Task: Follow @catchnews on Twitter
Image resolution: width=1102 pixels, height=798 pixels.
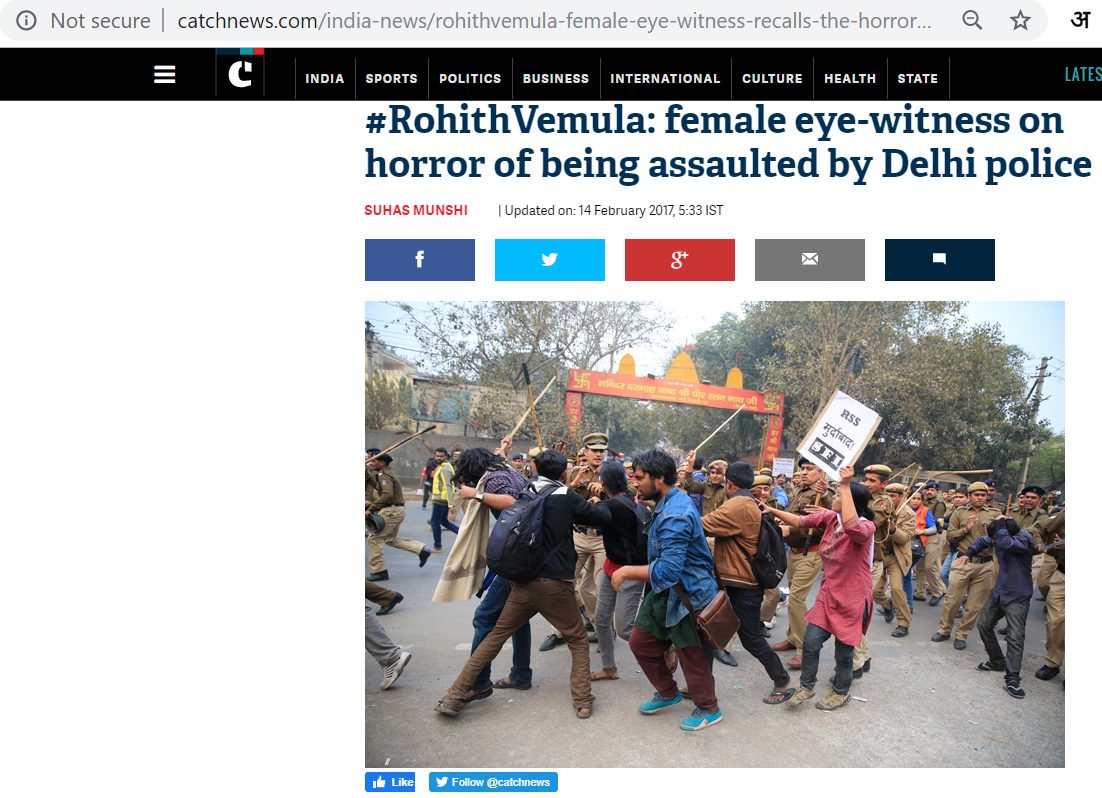Action: pos(493,782)
